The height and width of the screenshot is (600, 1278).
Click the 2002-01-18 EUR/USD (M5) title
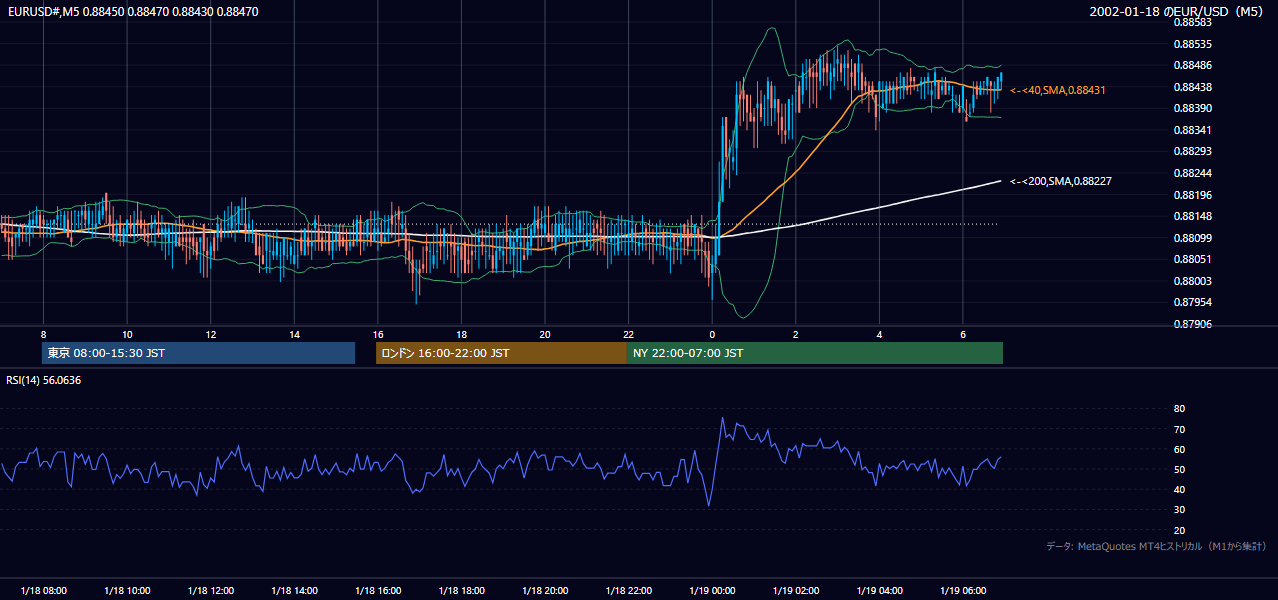[x=1177, y=12]
